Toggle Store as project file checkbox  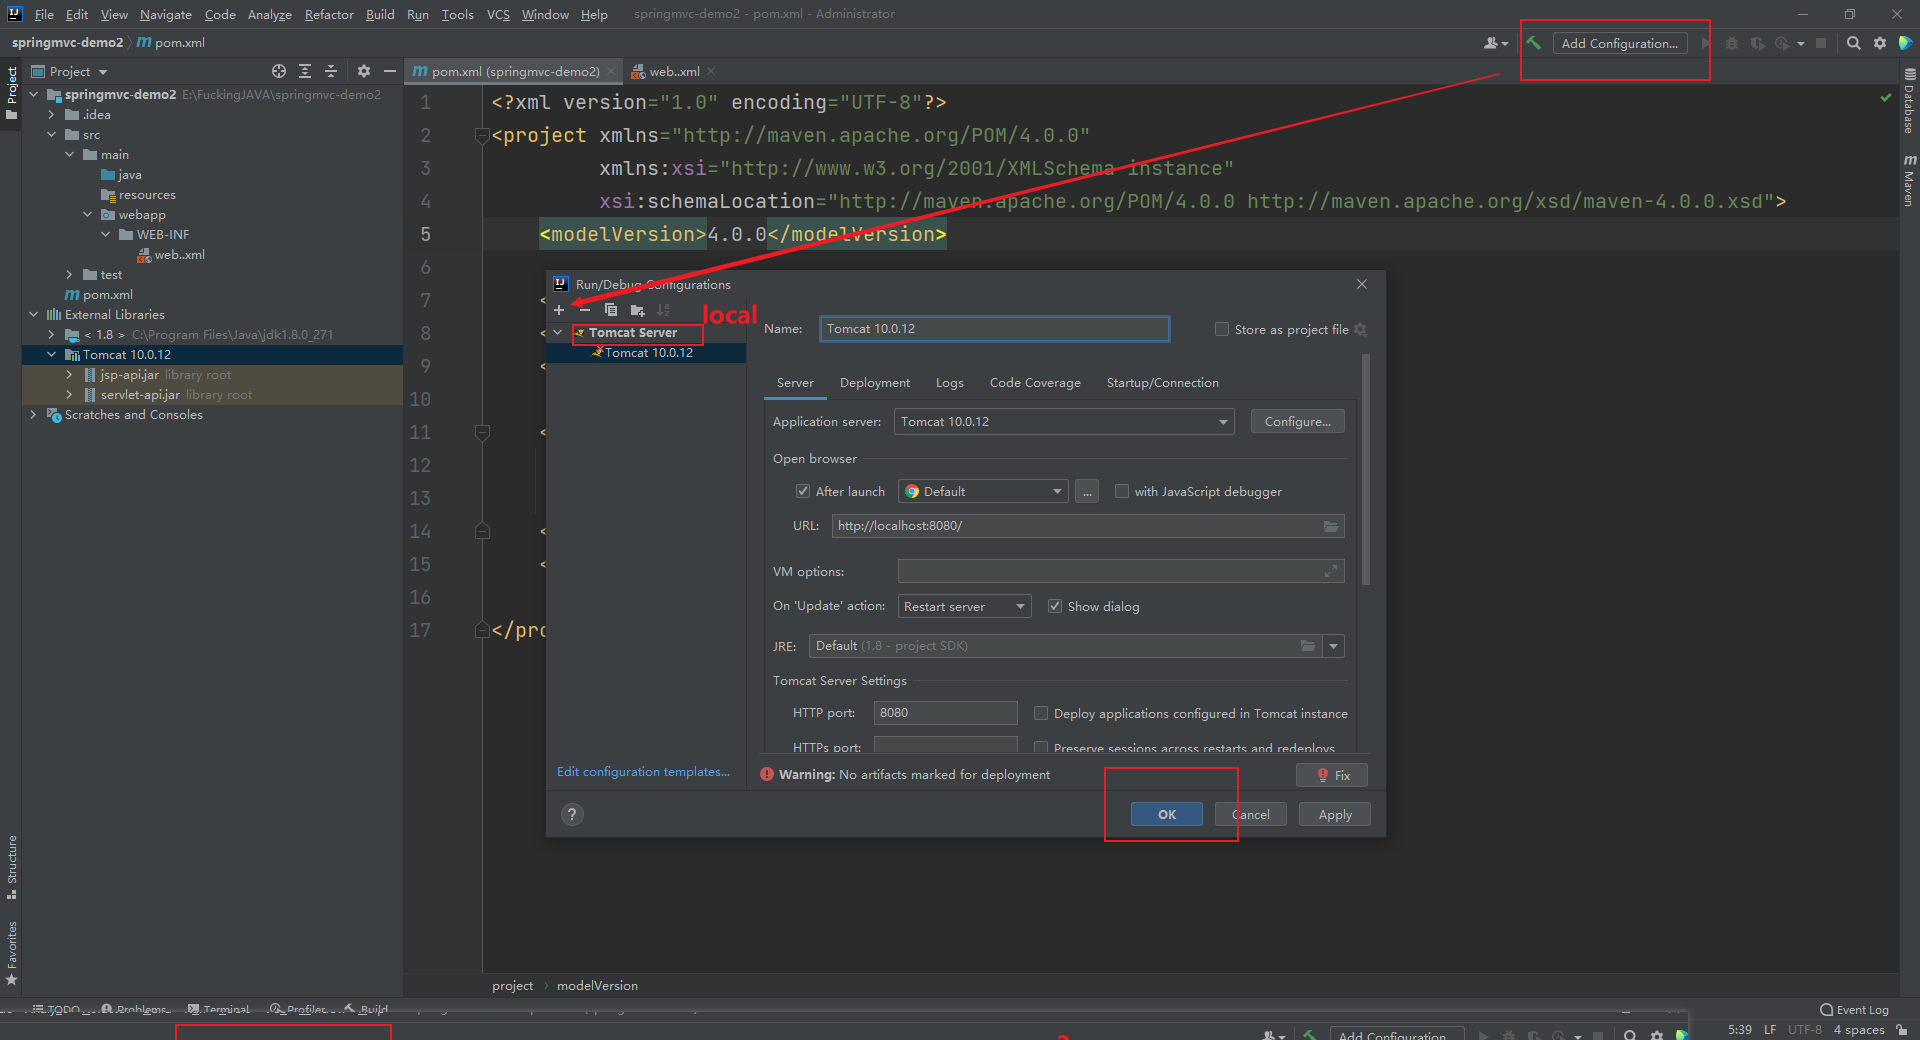[1221, 329]
